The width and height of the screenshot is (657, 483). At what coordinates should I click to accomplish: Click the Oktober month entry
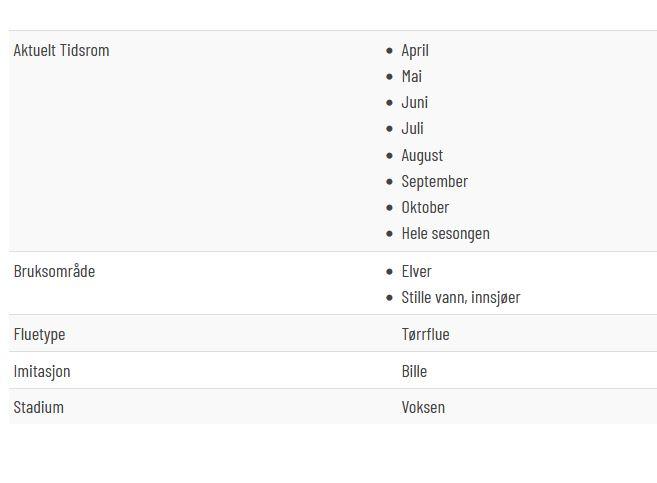(425, 207)
